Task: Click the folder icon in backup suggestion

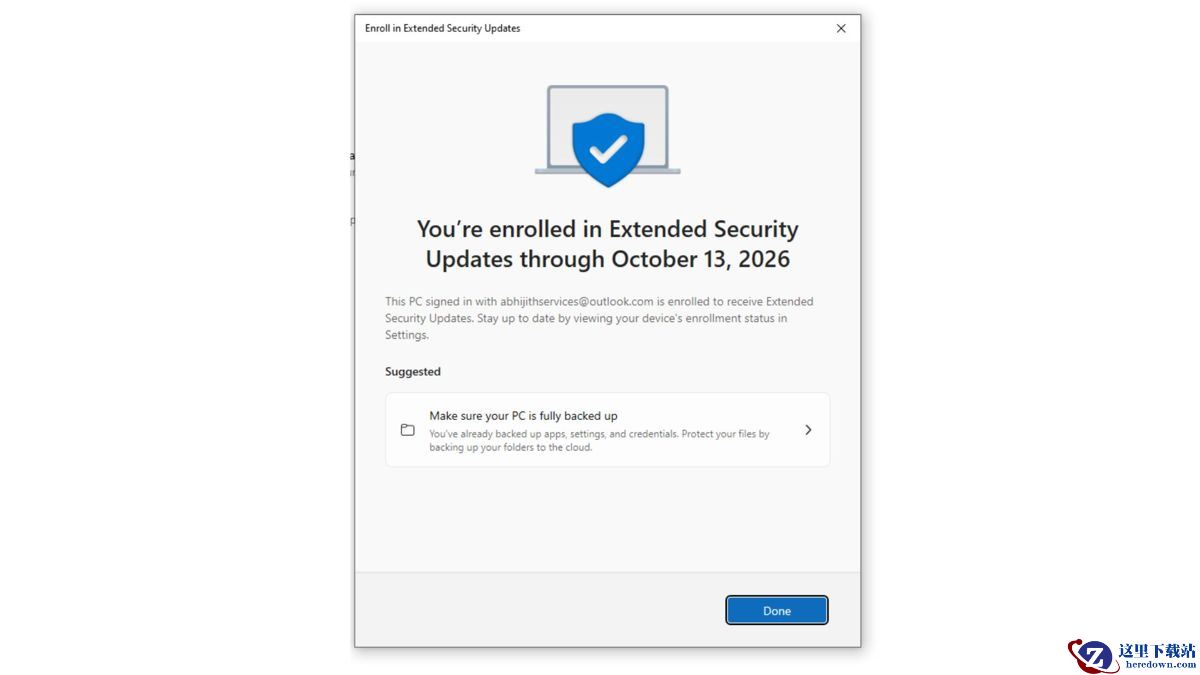Action: (408, 430)
